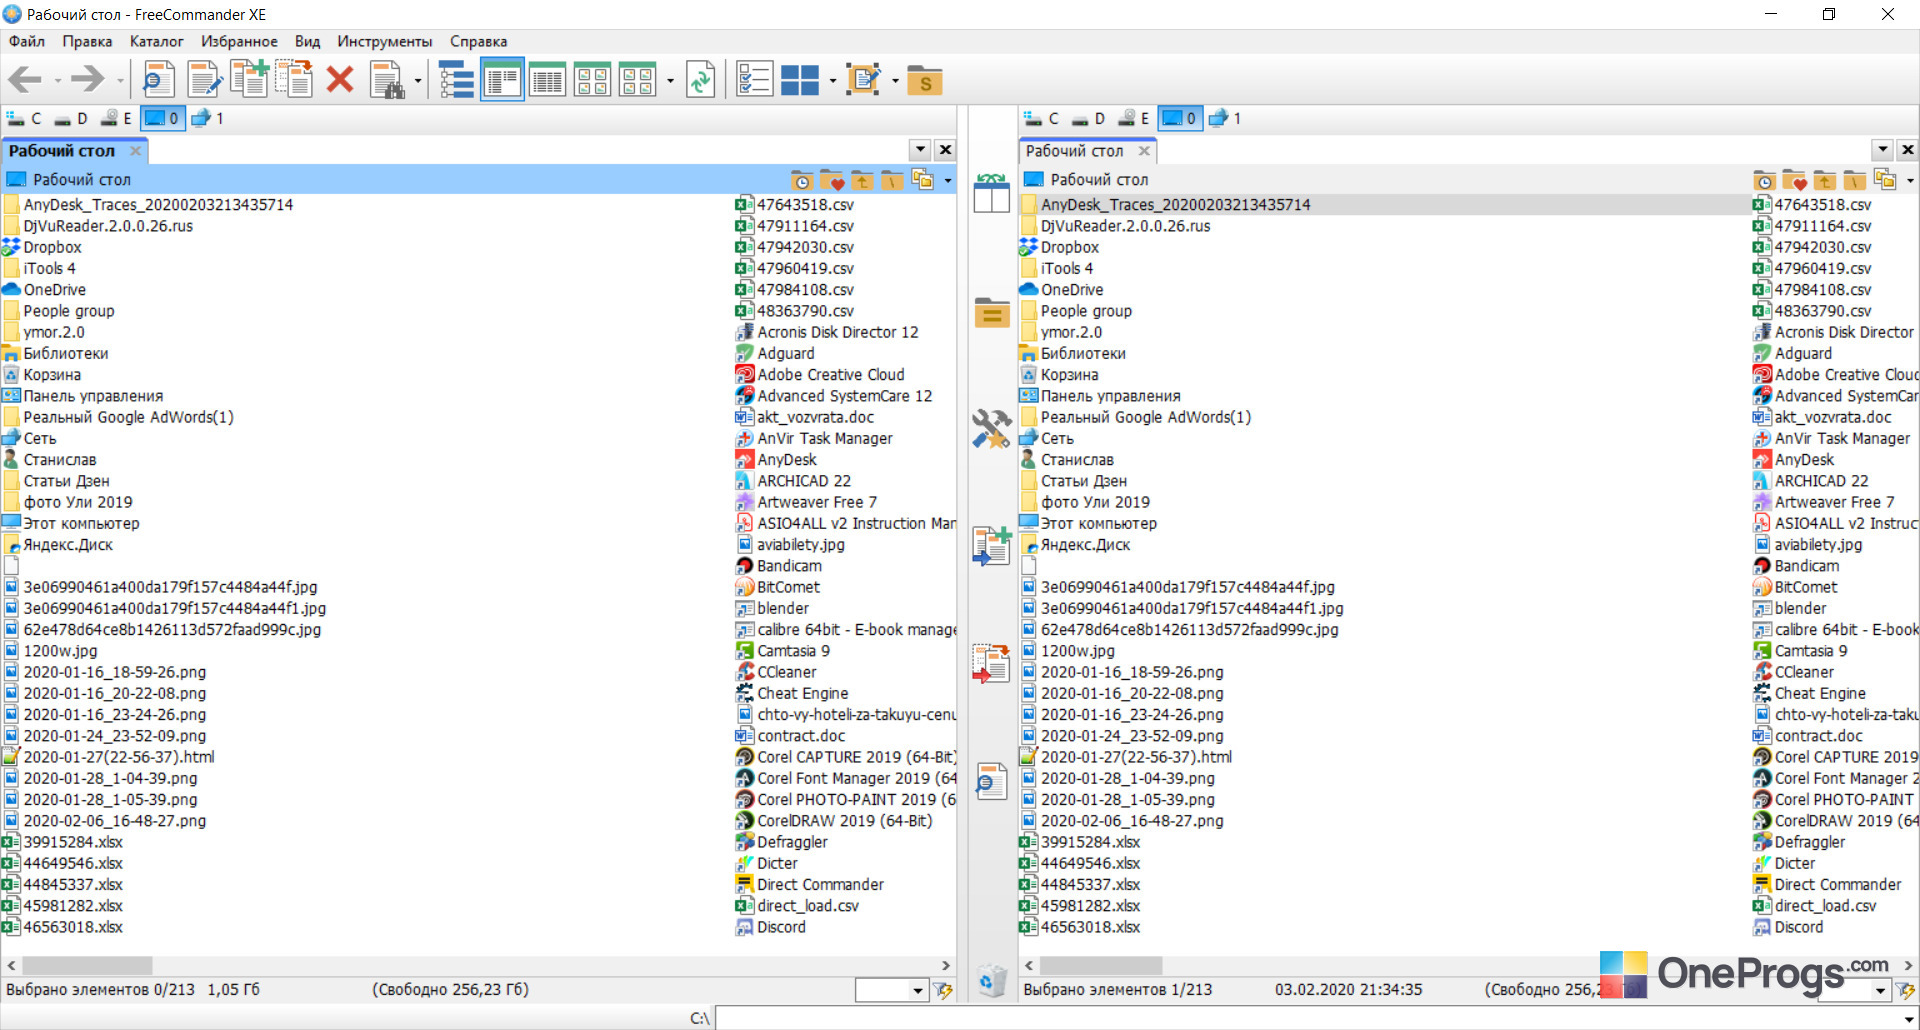Go up one folder in left panel
Viewport: 1920px width, 1030px height.
[x=862, y=180]
